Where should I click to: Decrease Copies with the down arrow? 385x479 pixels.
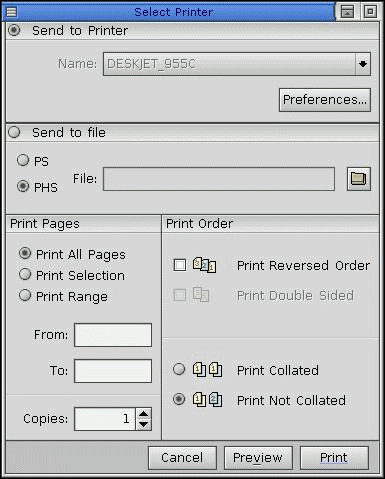(x=144, y=424)
